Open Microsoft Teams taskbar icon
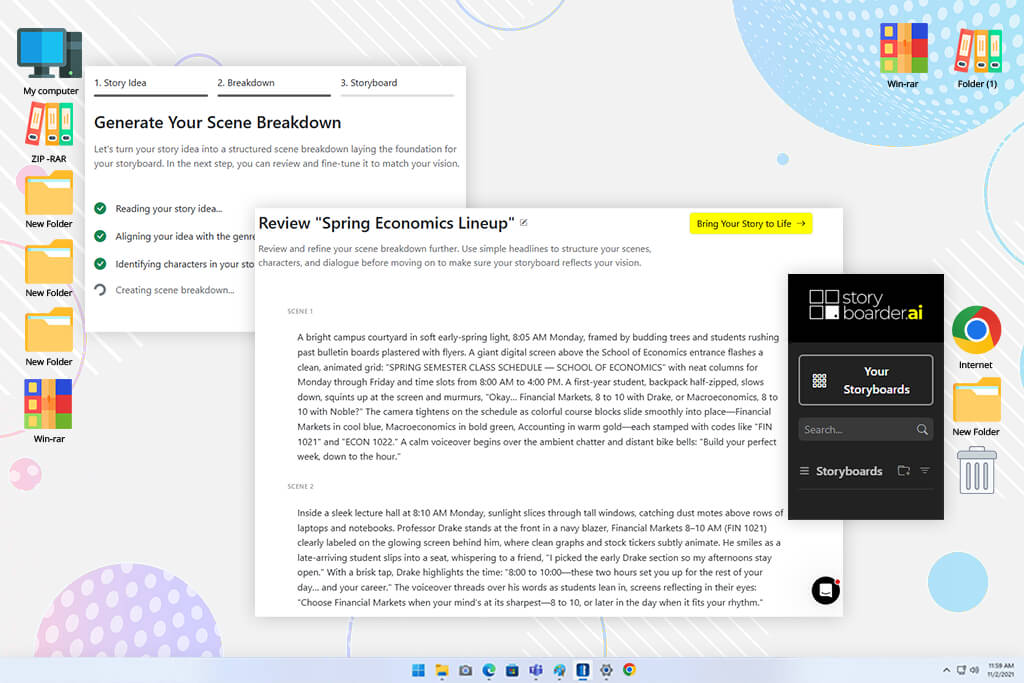1024x683 pixels. click(x=536, y=670)
